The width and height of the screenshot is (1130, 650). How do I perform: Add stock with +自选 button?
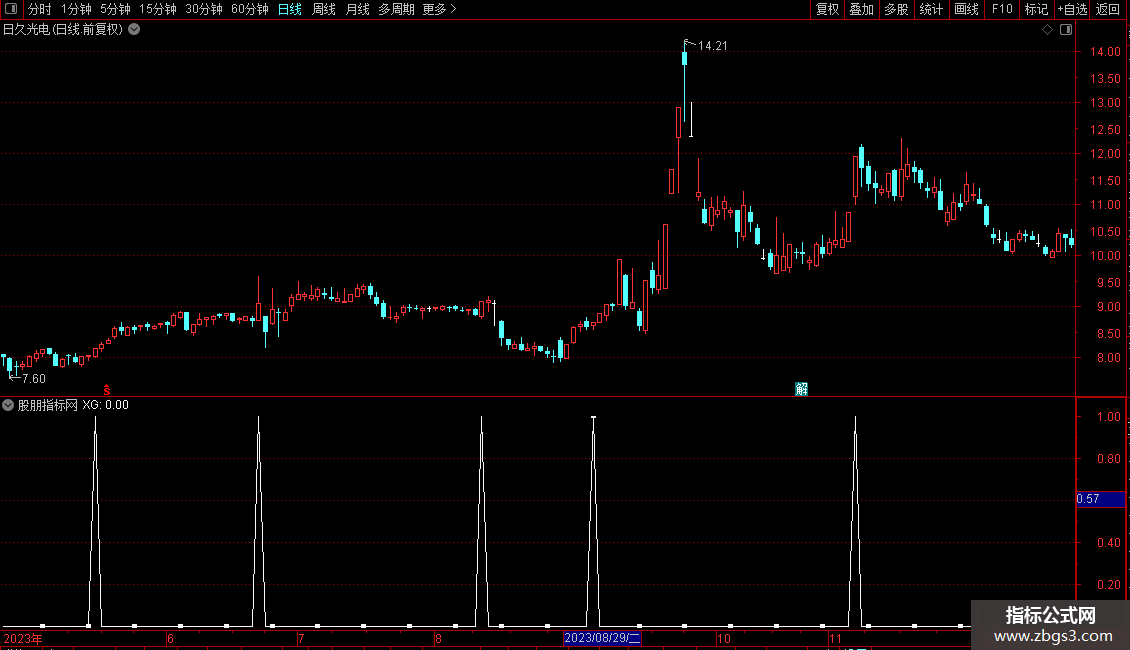(x=1072, y=9)
